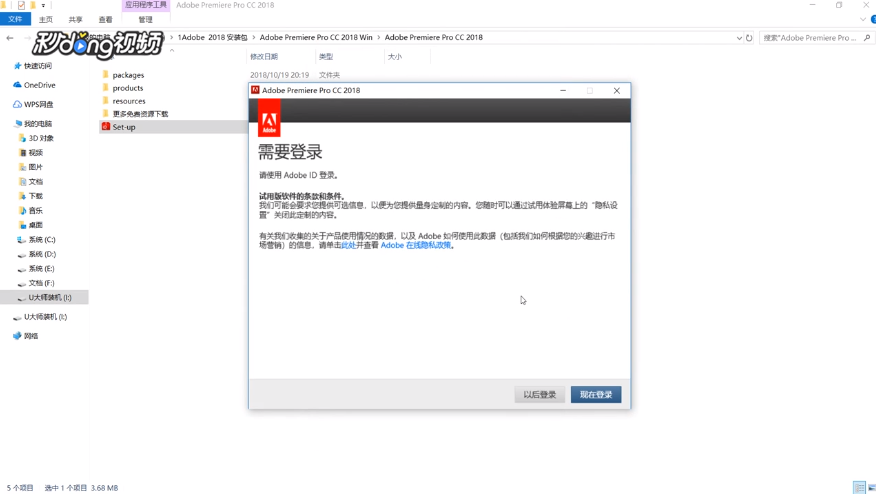Refresh the Explorer folder view
This screenshot has height=494, width=876.
click(x=749, y=38)
